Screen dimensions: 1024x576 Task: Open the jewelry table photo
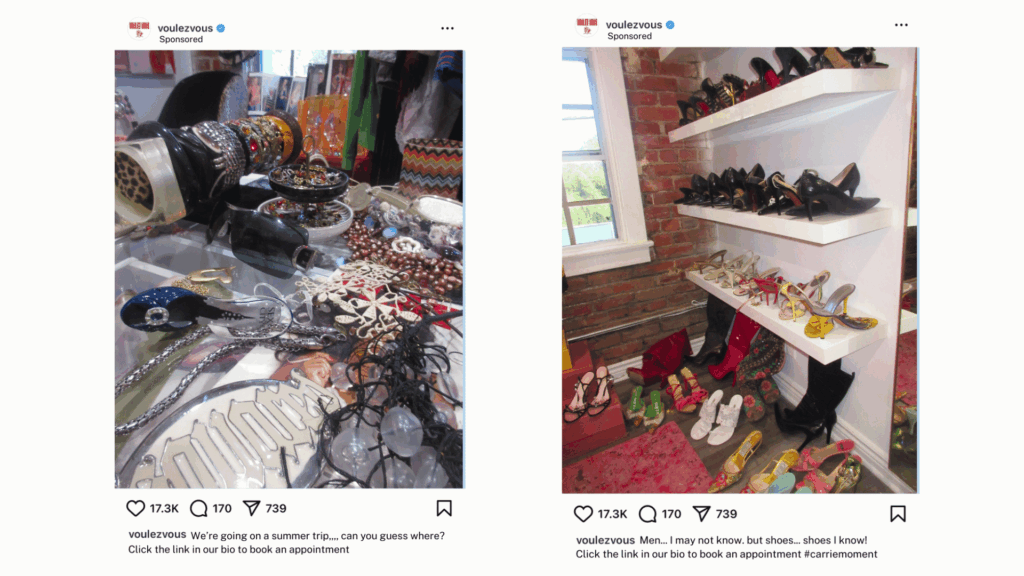(289, 269)
